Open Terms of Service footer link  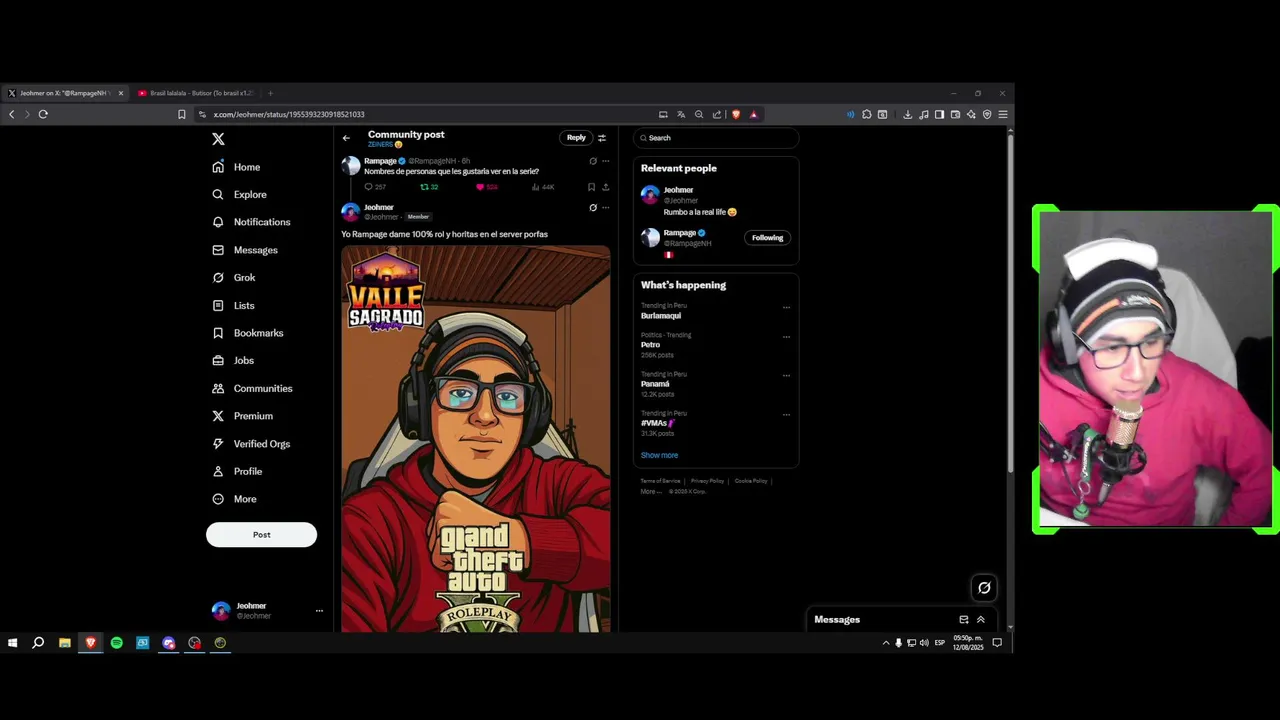660,481
